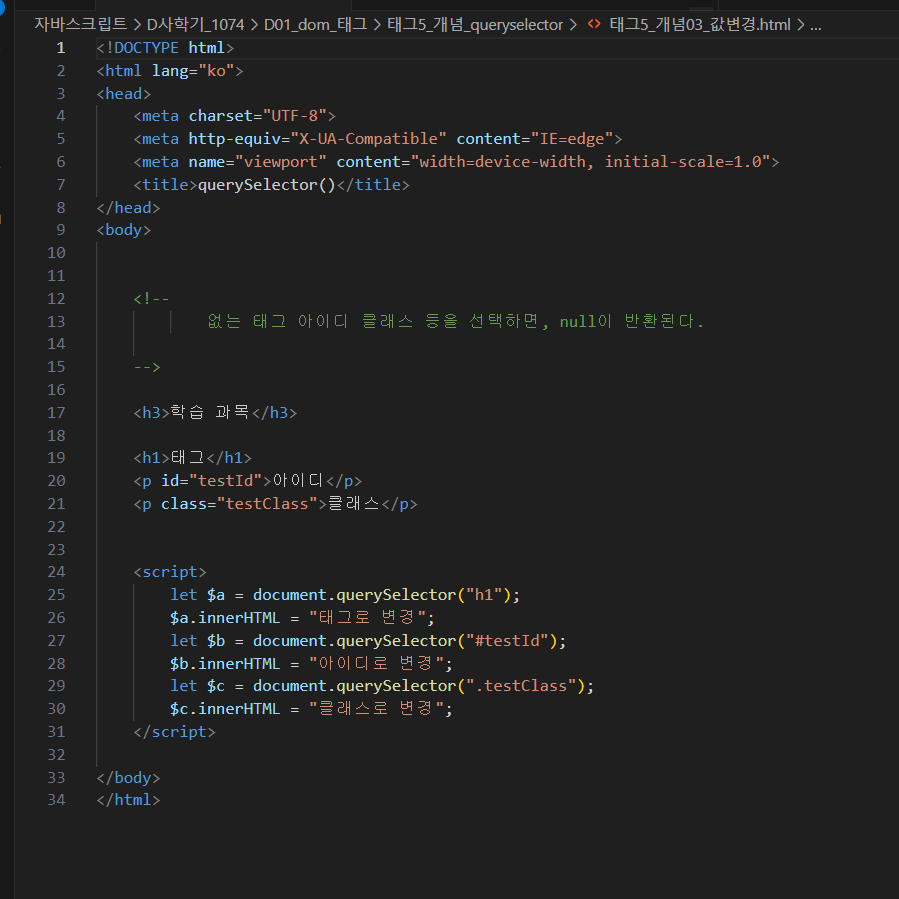Click the querySelector() title text
899x899 pixels.
coord(267,185)
